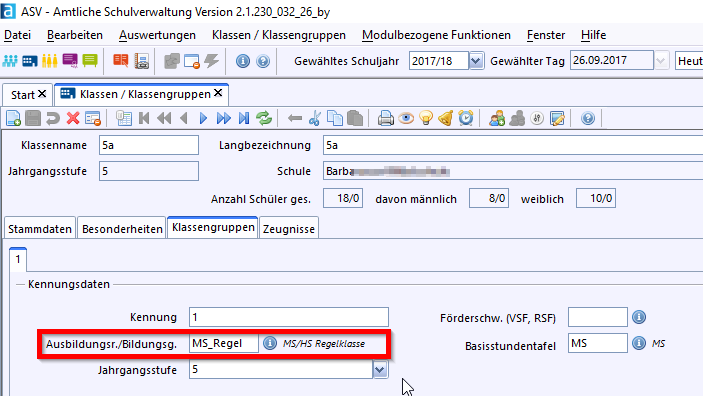This screenshot has height=396, width=703.
Task: Open the Gewählter Tag date dropdown arrow
Action: pos(661,61)
